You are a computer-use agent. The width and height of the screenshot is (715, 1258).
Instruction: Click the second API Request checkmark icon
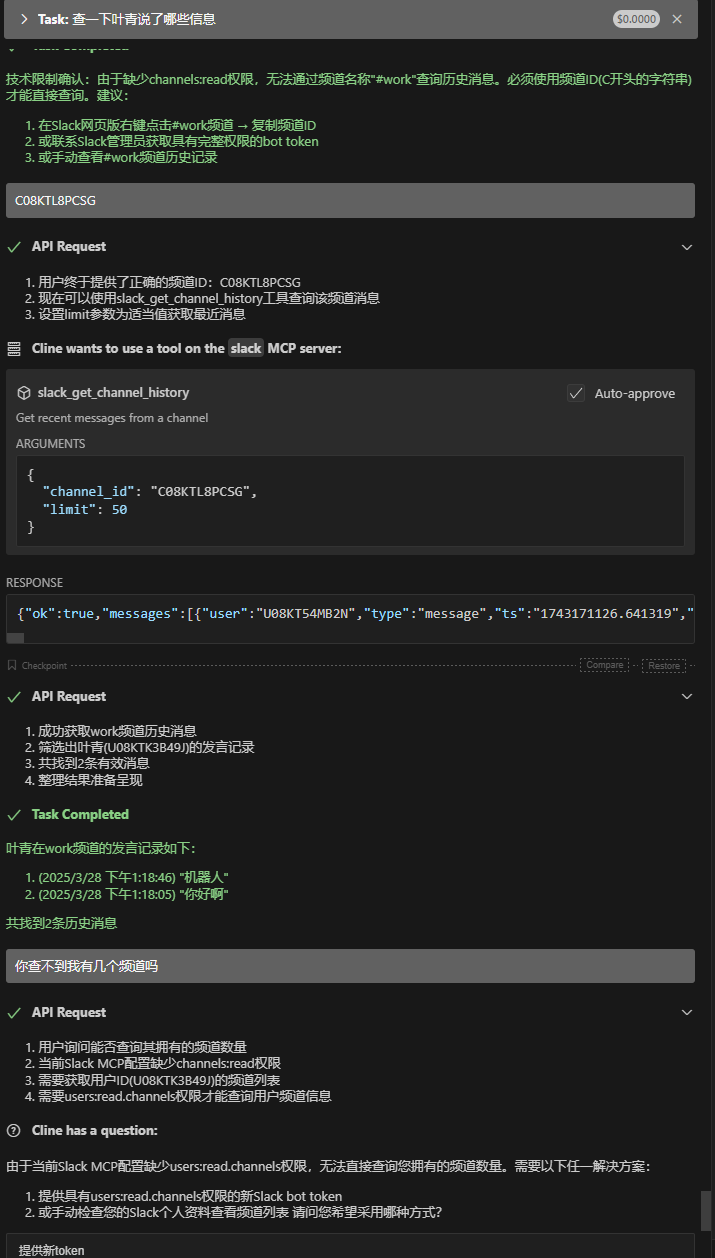(13, 697)
